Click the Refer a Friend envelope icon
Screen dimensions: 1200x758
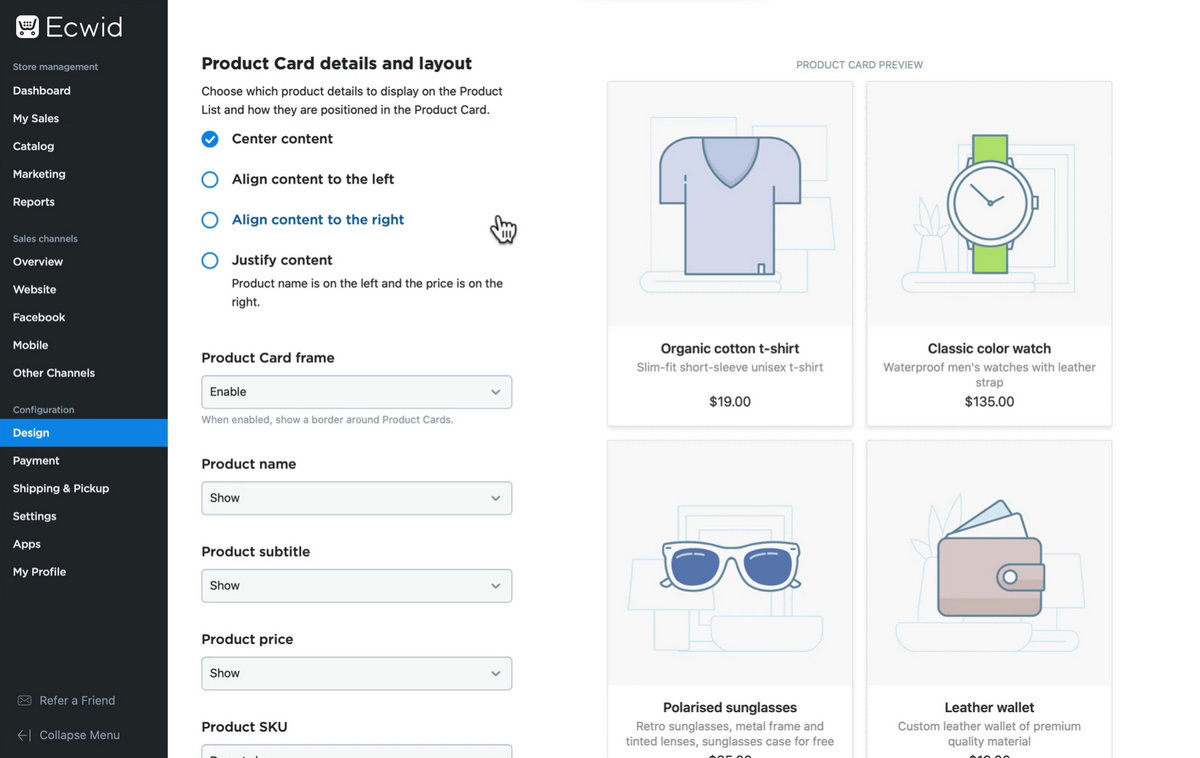25,701
